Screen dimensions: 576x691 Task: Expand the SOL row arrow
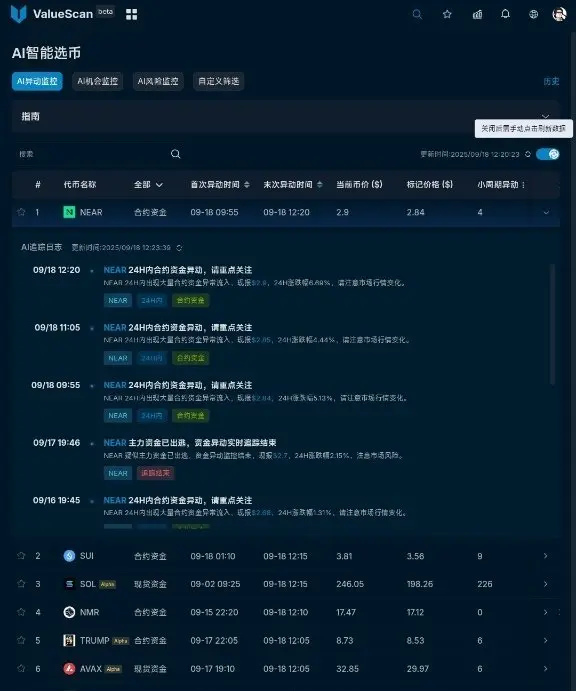(x=546, y=584)
